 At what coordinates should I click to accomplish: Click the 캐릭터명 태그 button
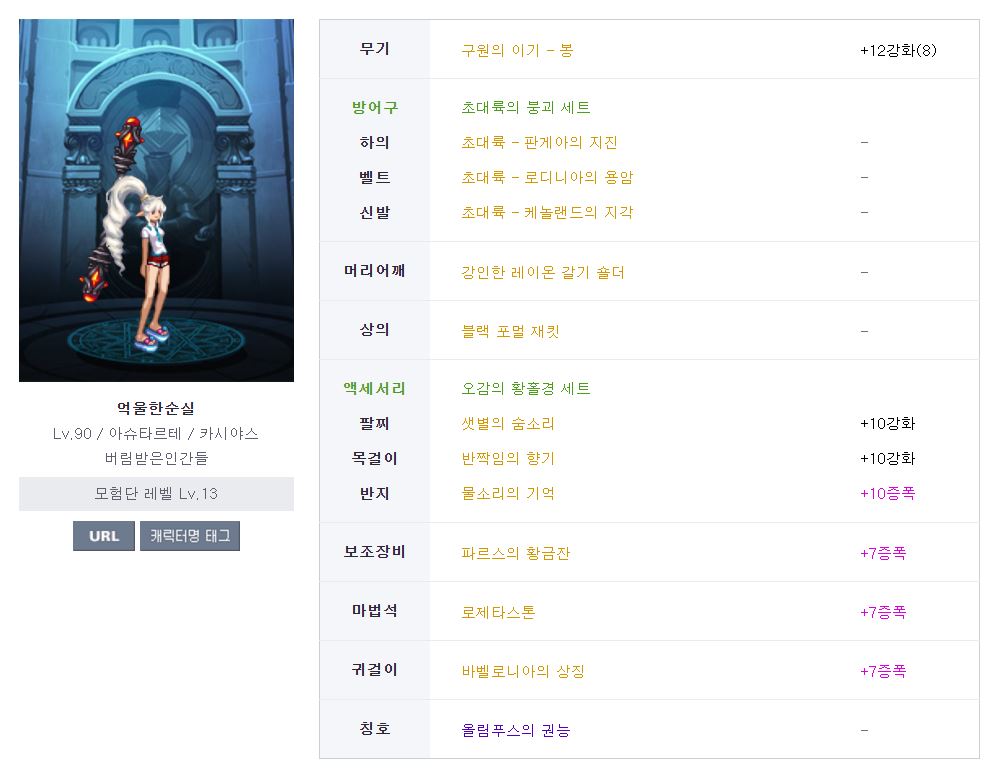tap(190, 536)
